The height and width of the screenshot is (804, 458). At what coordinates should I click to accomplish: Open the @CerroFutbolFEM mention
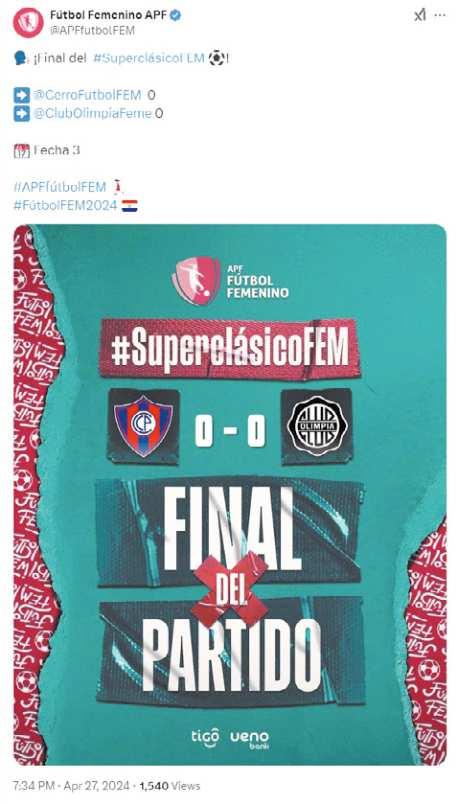pyautogui.click(x=87, y=95)
